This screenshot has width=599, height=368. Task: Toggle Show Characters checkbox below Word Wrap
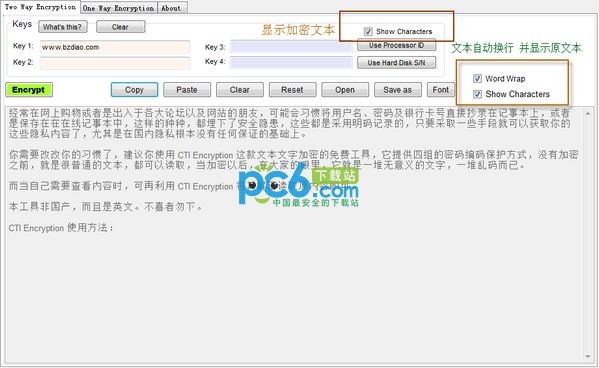pos(477,94)
